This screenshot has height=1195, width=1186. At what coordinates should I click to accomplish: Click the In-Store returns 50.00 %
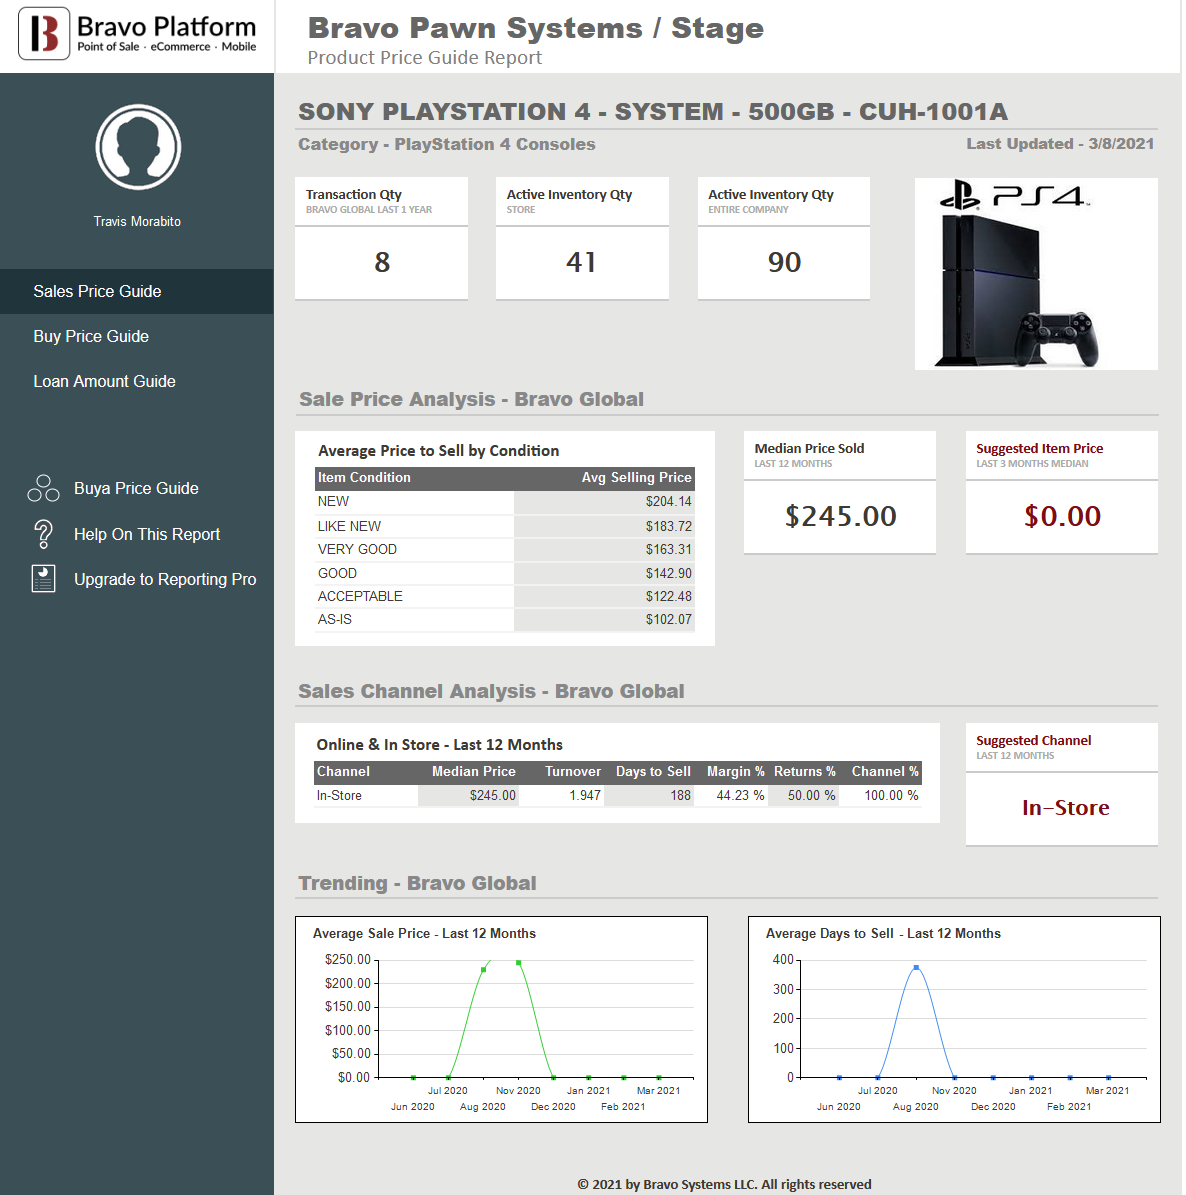click(x=811, y=796)
